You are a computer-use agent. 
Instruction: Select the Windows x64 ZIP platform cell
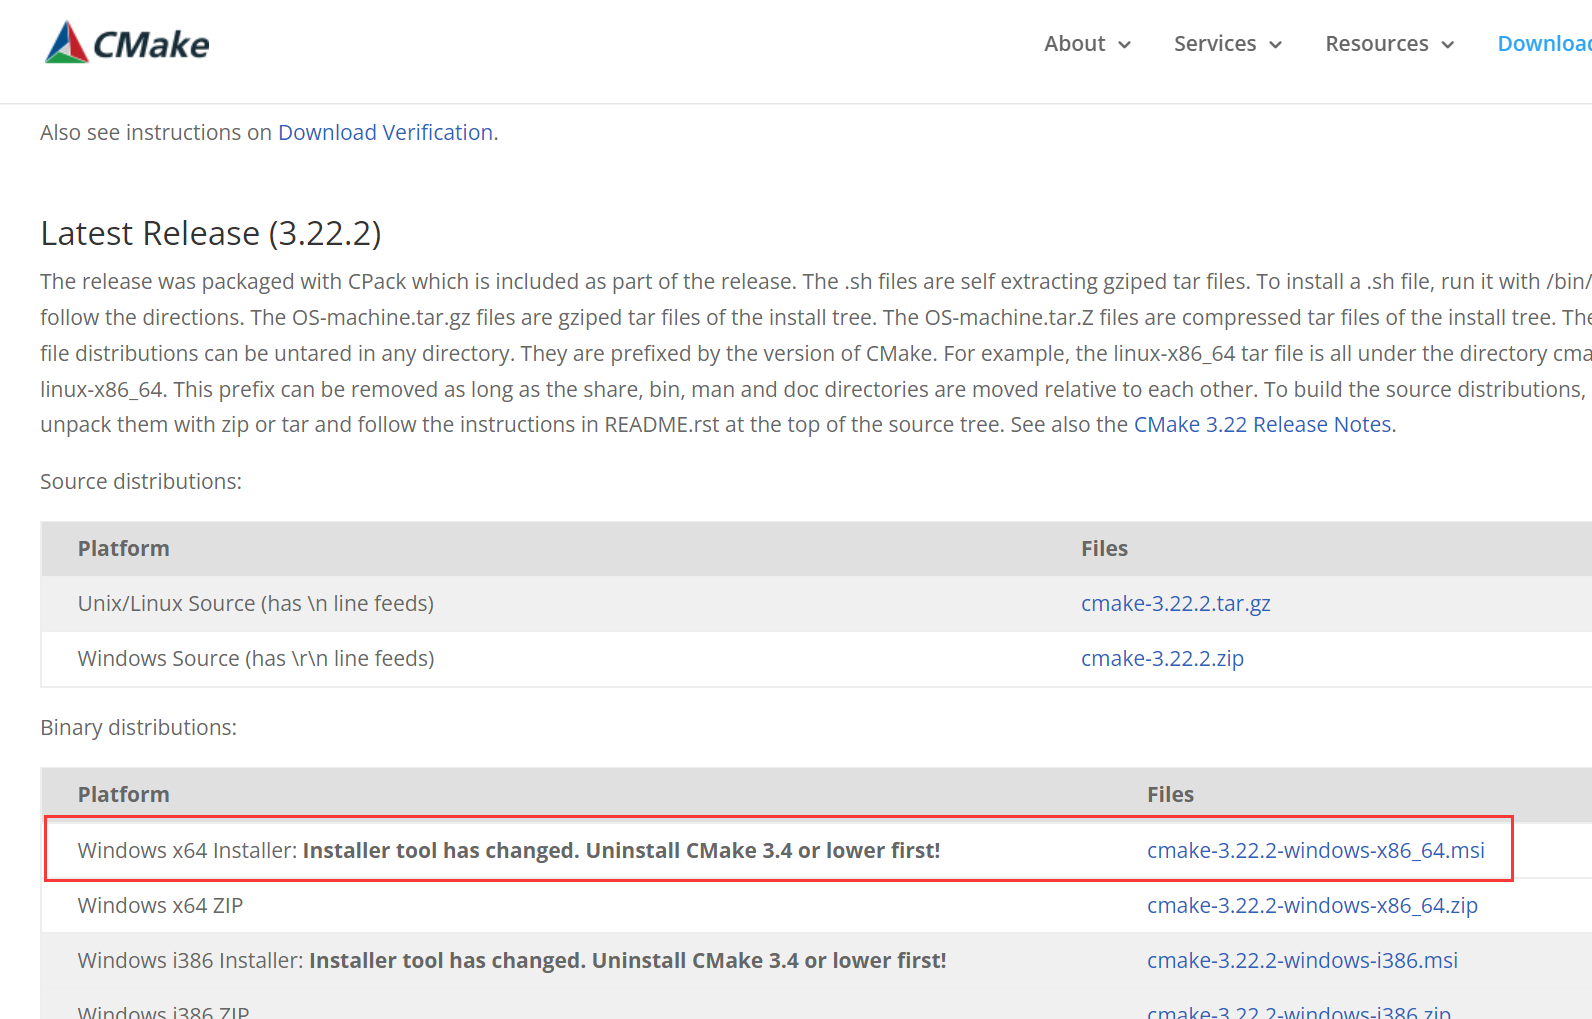[x=160, y=906]
